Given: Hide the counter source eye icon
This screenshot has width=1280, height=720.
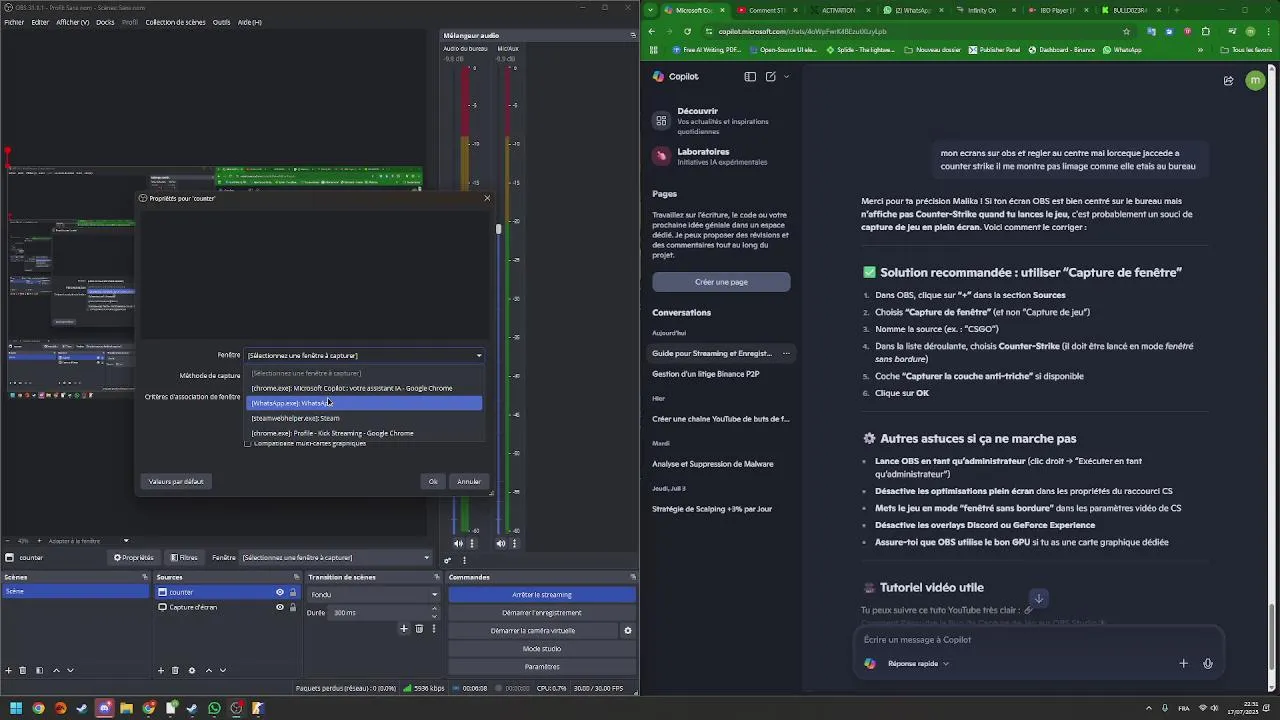Looking at the screenshot, I should pyautogui.click(x=280, y=592).
